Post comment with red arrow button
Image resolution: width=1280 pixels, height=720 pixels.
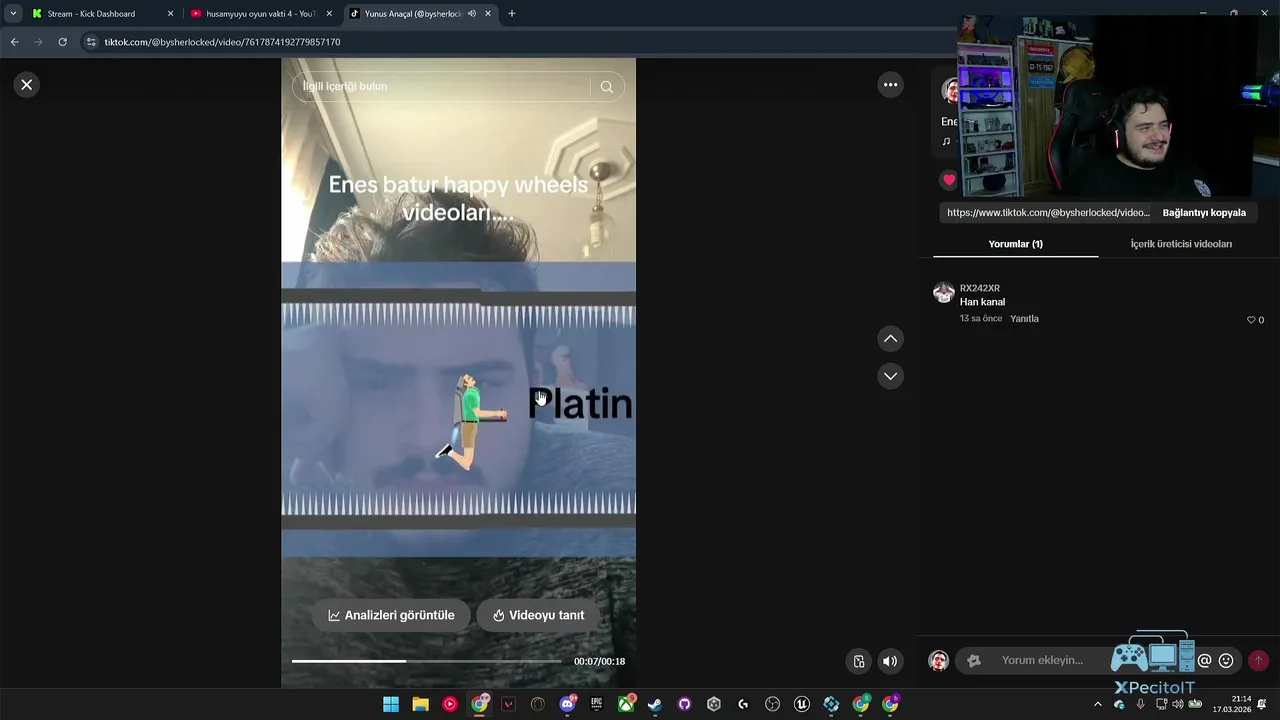pyautogui.click(x=1258, y=661)
